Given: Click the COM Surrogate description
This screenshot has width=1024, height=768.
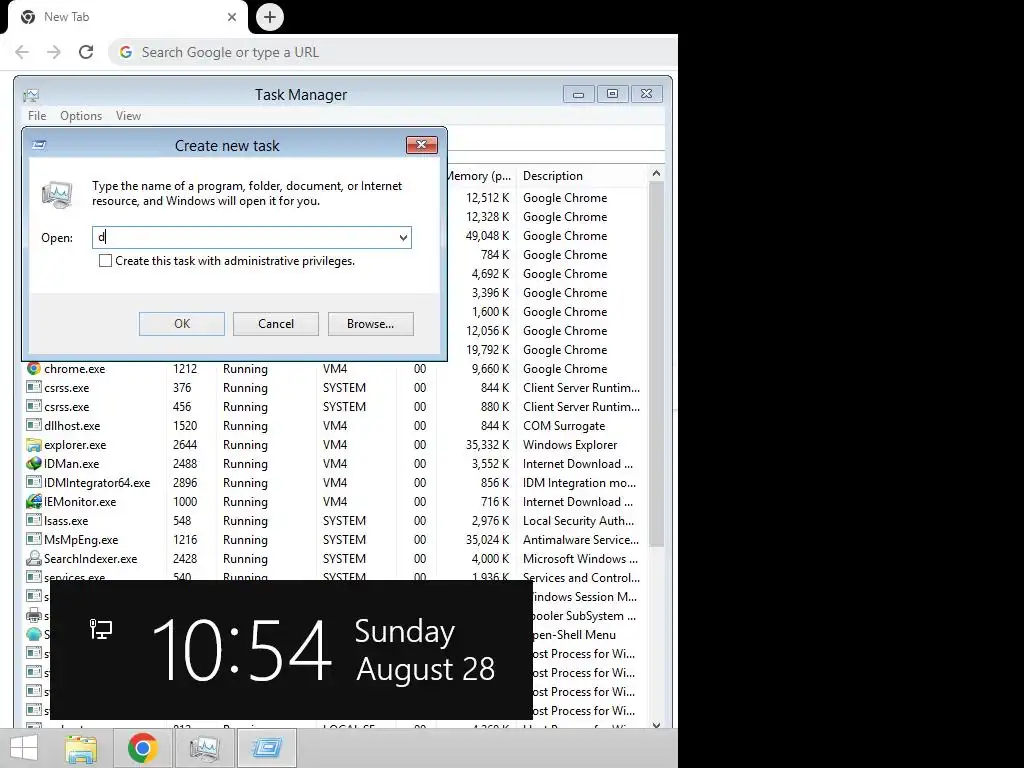Looking at the screenshot, I should coord(564,426).
